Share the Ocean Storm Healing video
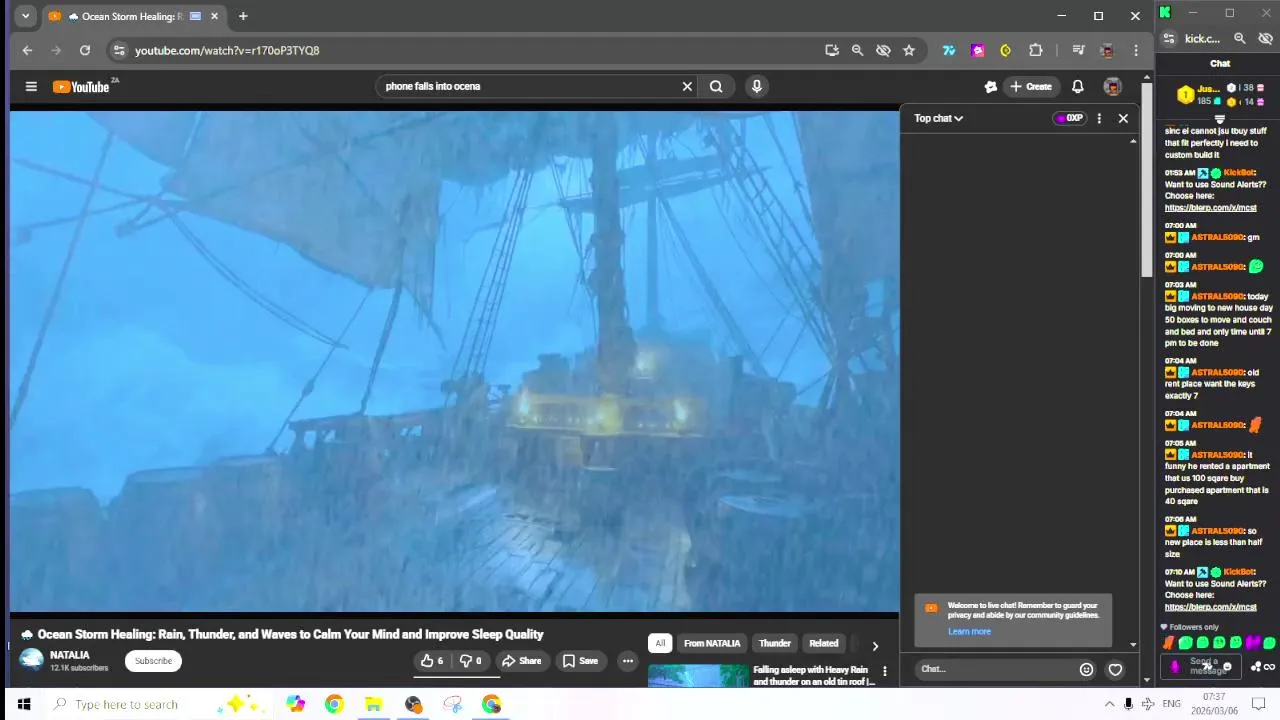The height and width of the screenshot is (720, 1280). (521, 661)
